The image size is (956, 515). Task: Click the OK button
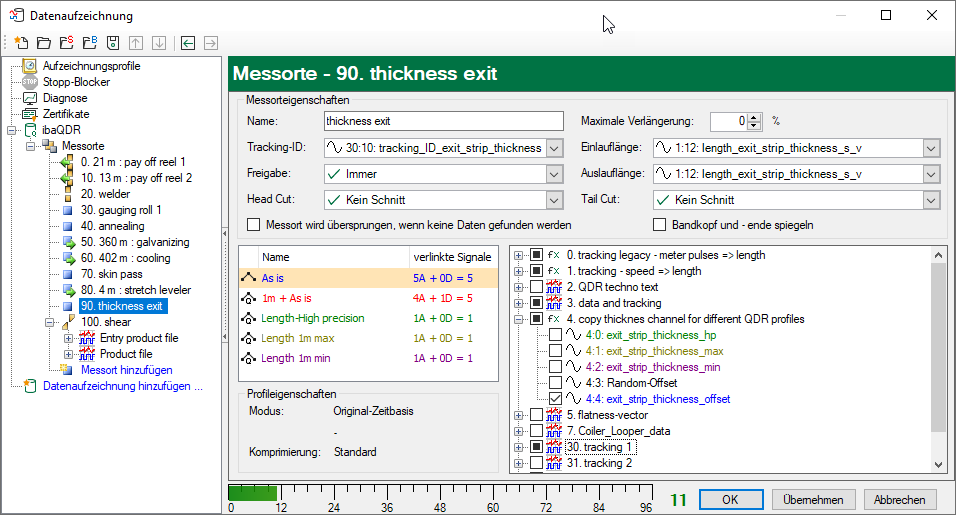(730, 500)
